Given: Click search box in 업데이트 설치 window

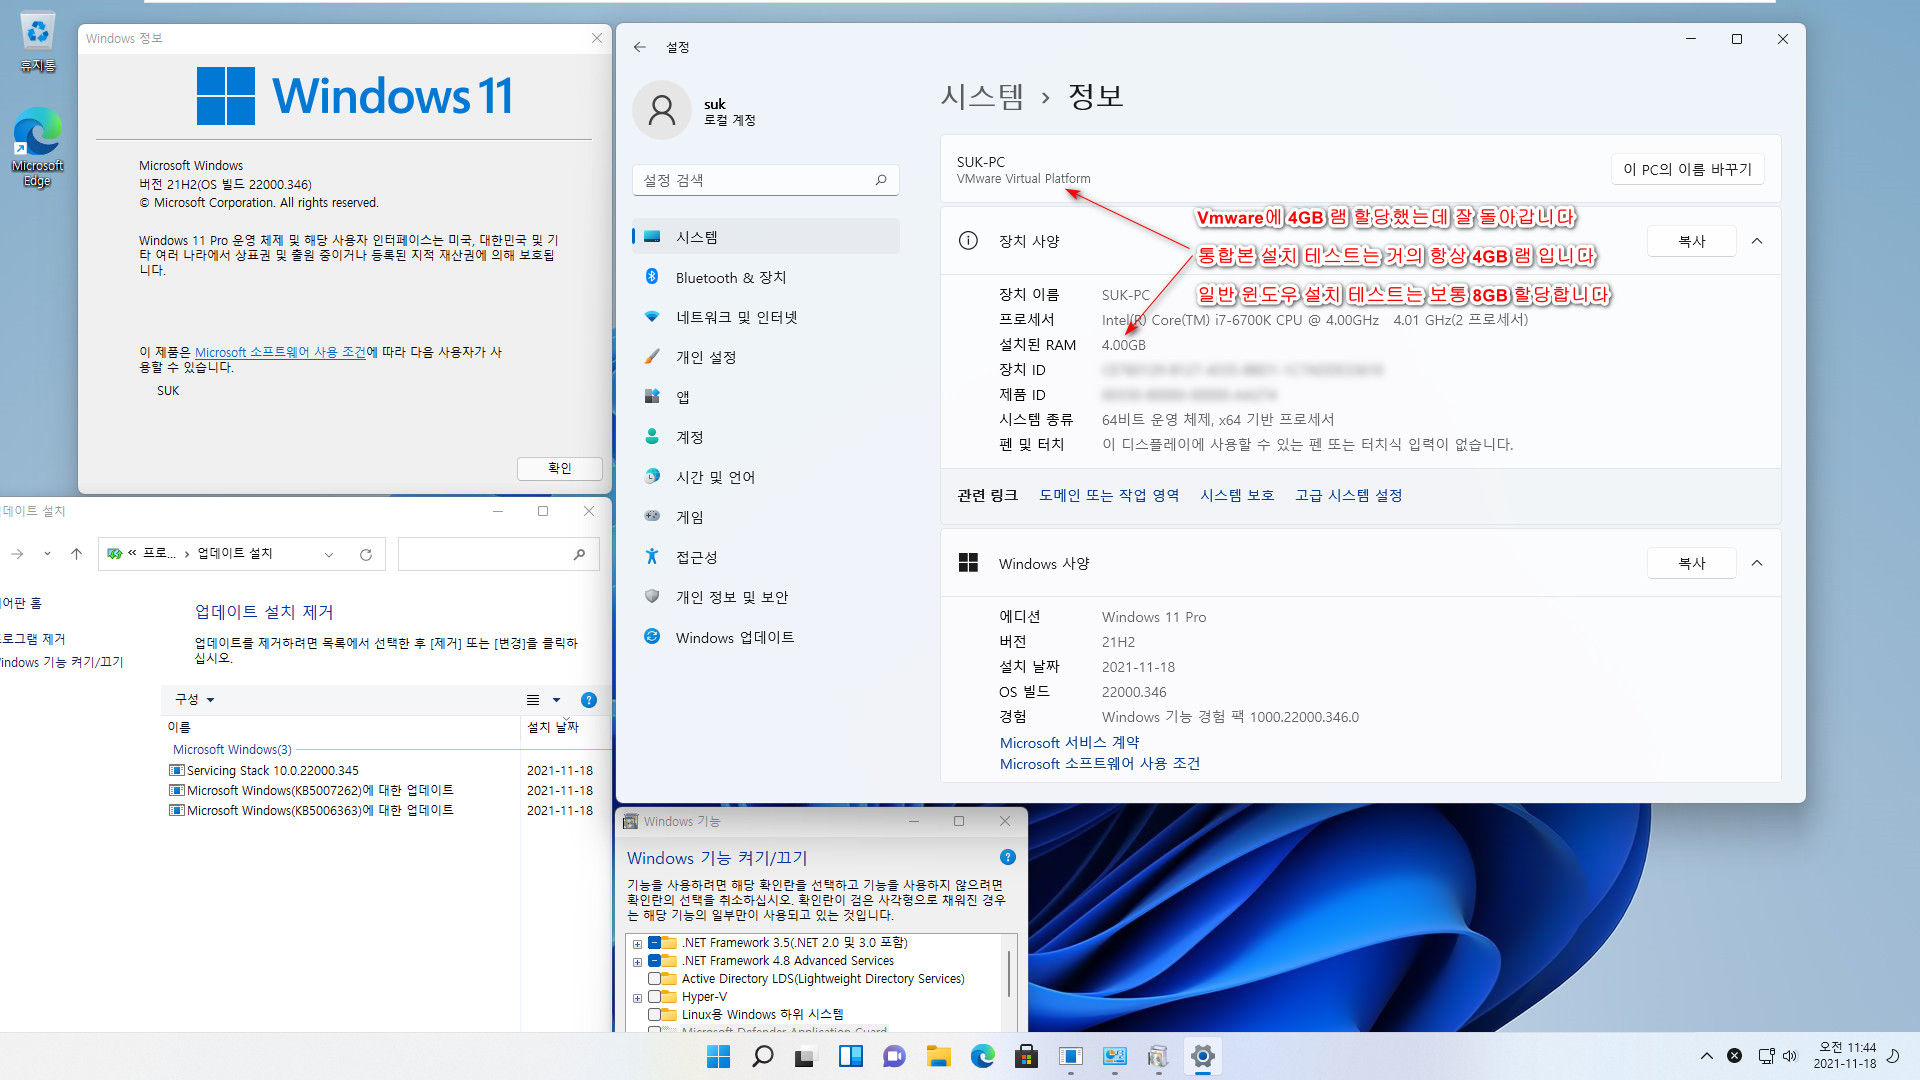Looking at the screenshot, I should click(498, 554).
